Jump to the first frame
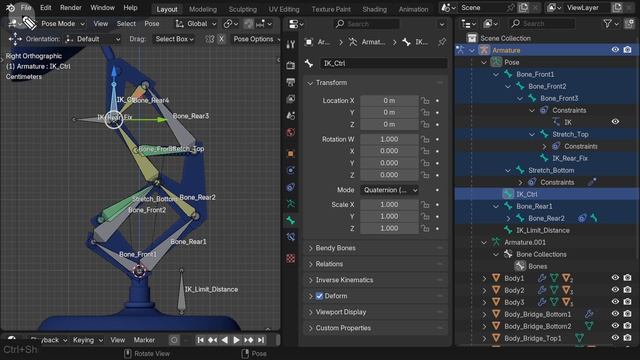640x360 pixels. point(200,340)
